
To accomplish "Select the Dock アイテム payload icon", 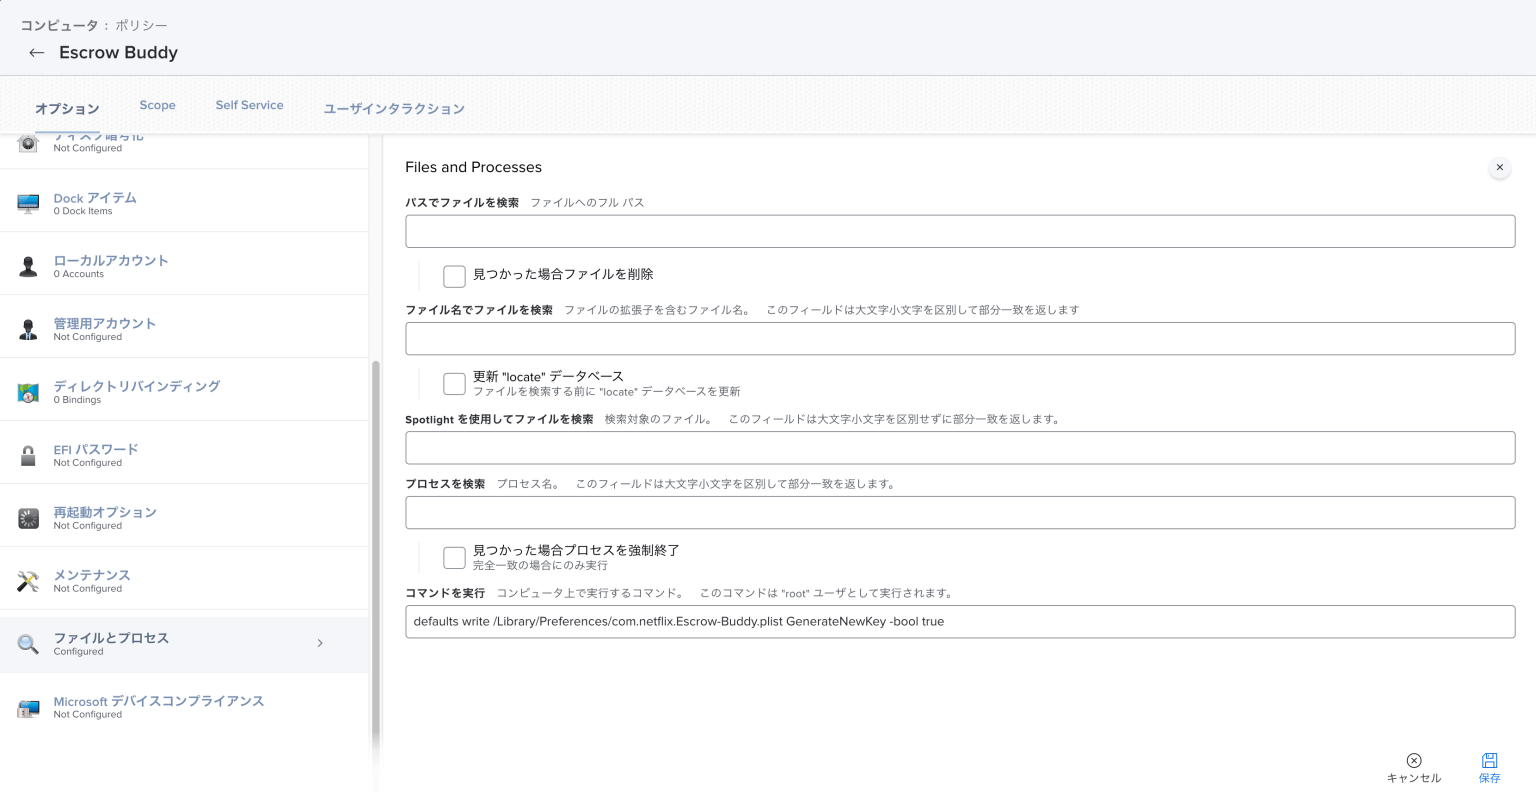I will [x=27, y=202].
